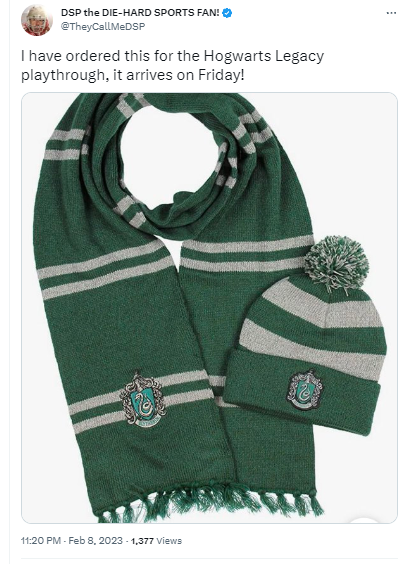This screenshot has width=408, height=564.
Task: Click the Slytherin crest on the scarf
Action: pos(143,400)
